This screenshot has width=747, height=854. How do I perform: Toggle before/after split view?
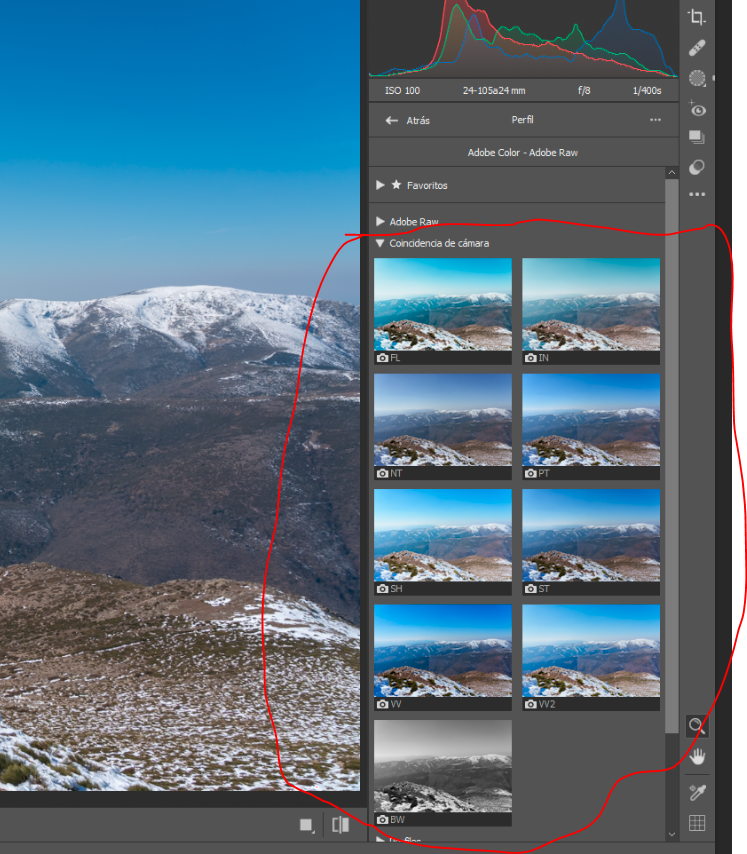point(340,825)
